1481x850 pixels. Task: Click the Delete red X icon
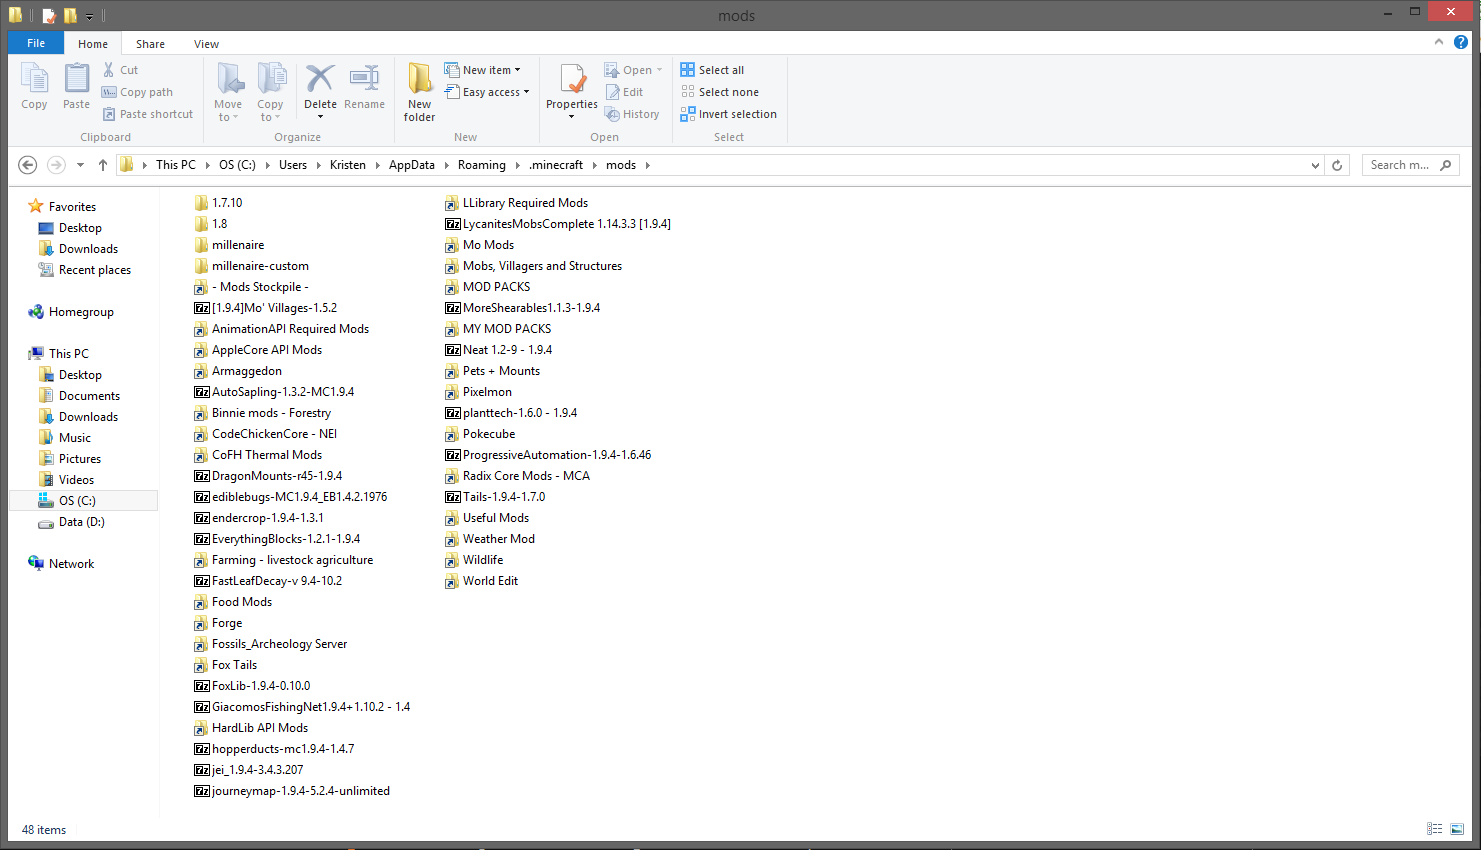[320, 78]
